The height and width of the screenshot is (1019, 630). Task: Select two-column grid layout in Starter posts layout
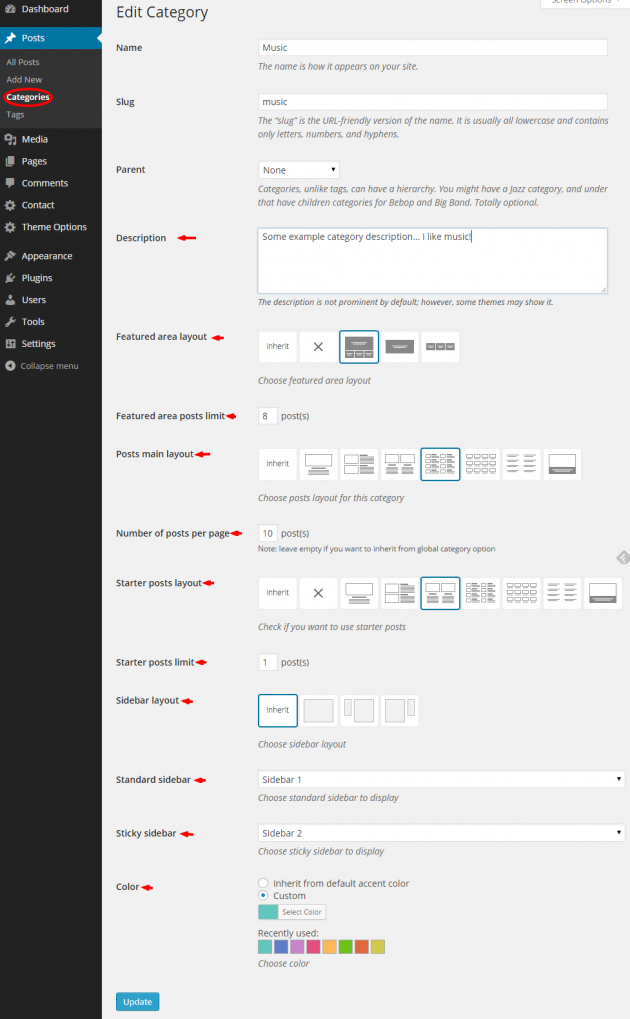pos(440,593)
